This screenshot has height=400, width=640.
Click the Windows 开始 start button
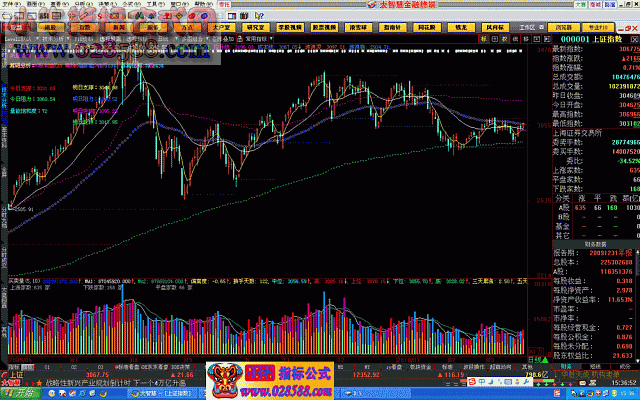click(17, 393)
